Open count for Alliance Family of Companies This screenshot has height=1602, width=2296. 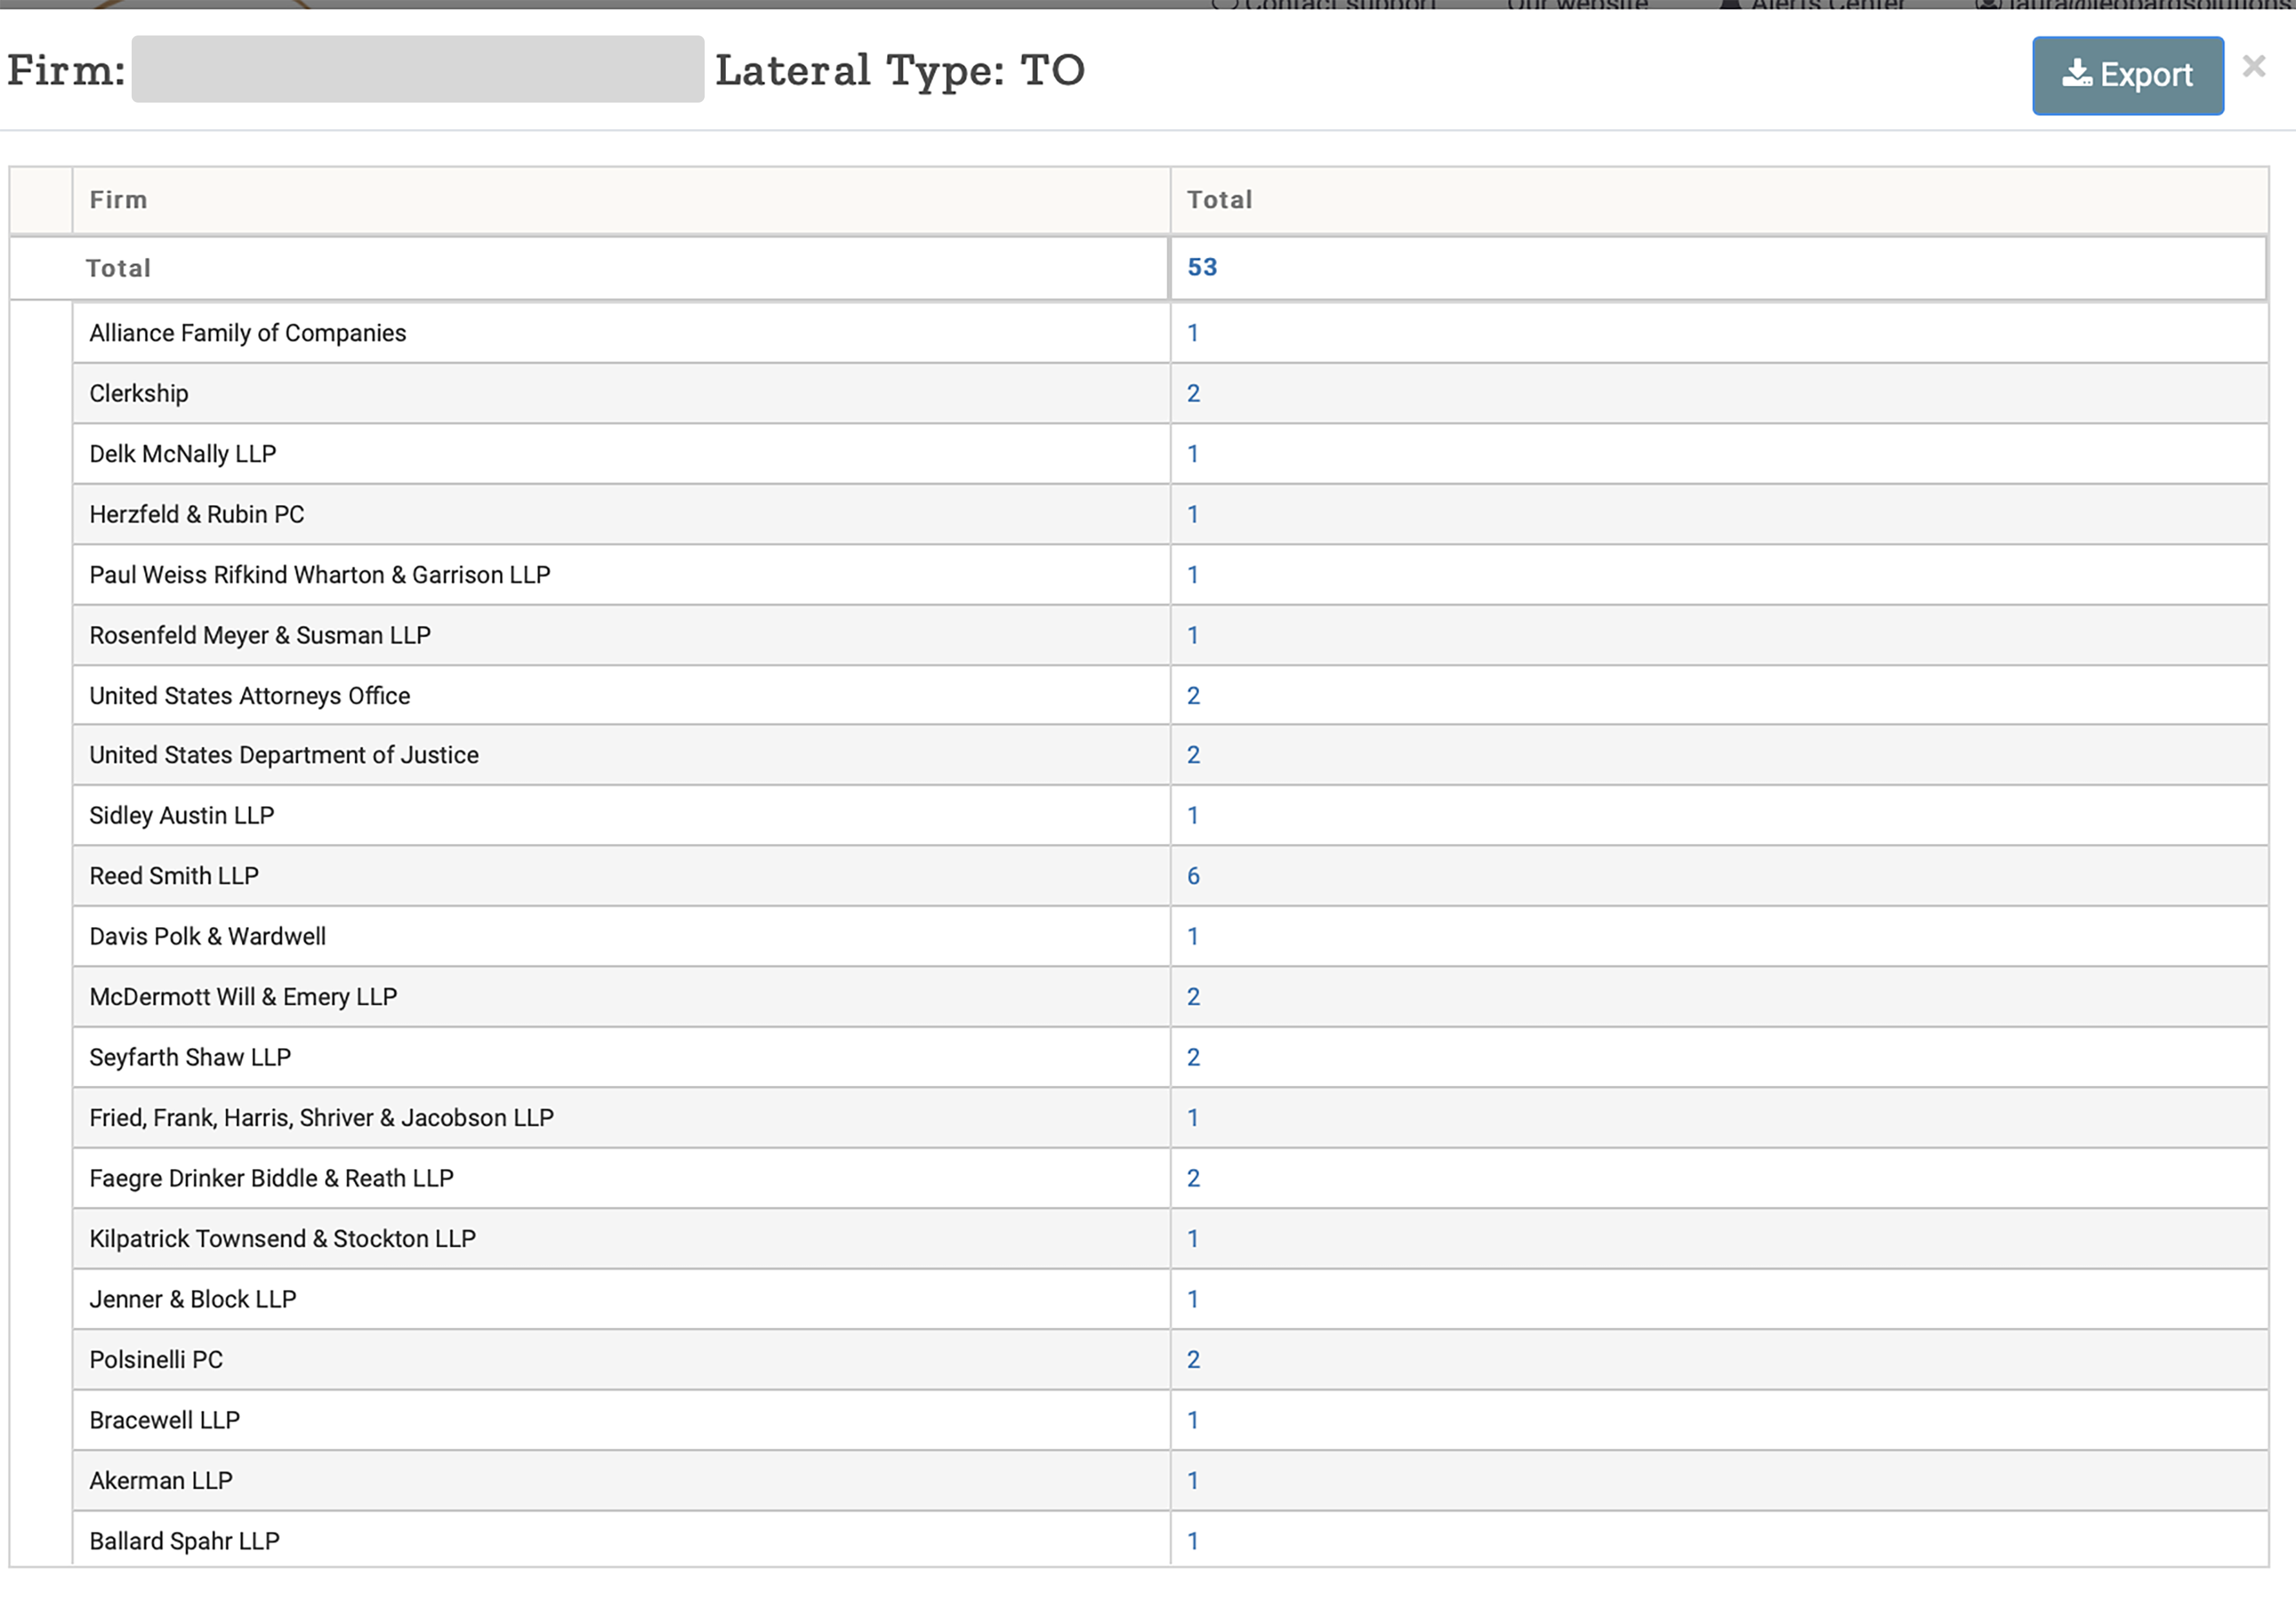[x=1193, y=333]
